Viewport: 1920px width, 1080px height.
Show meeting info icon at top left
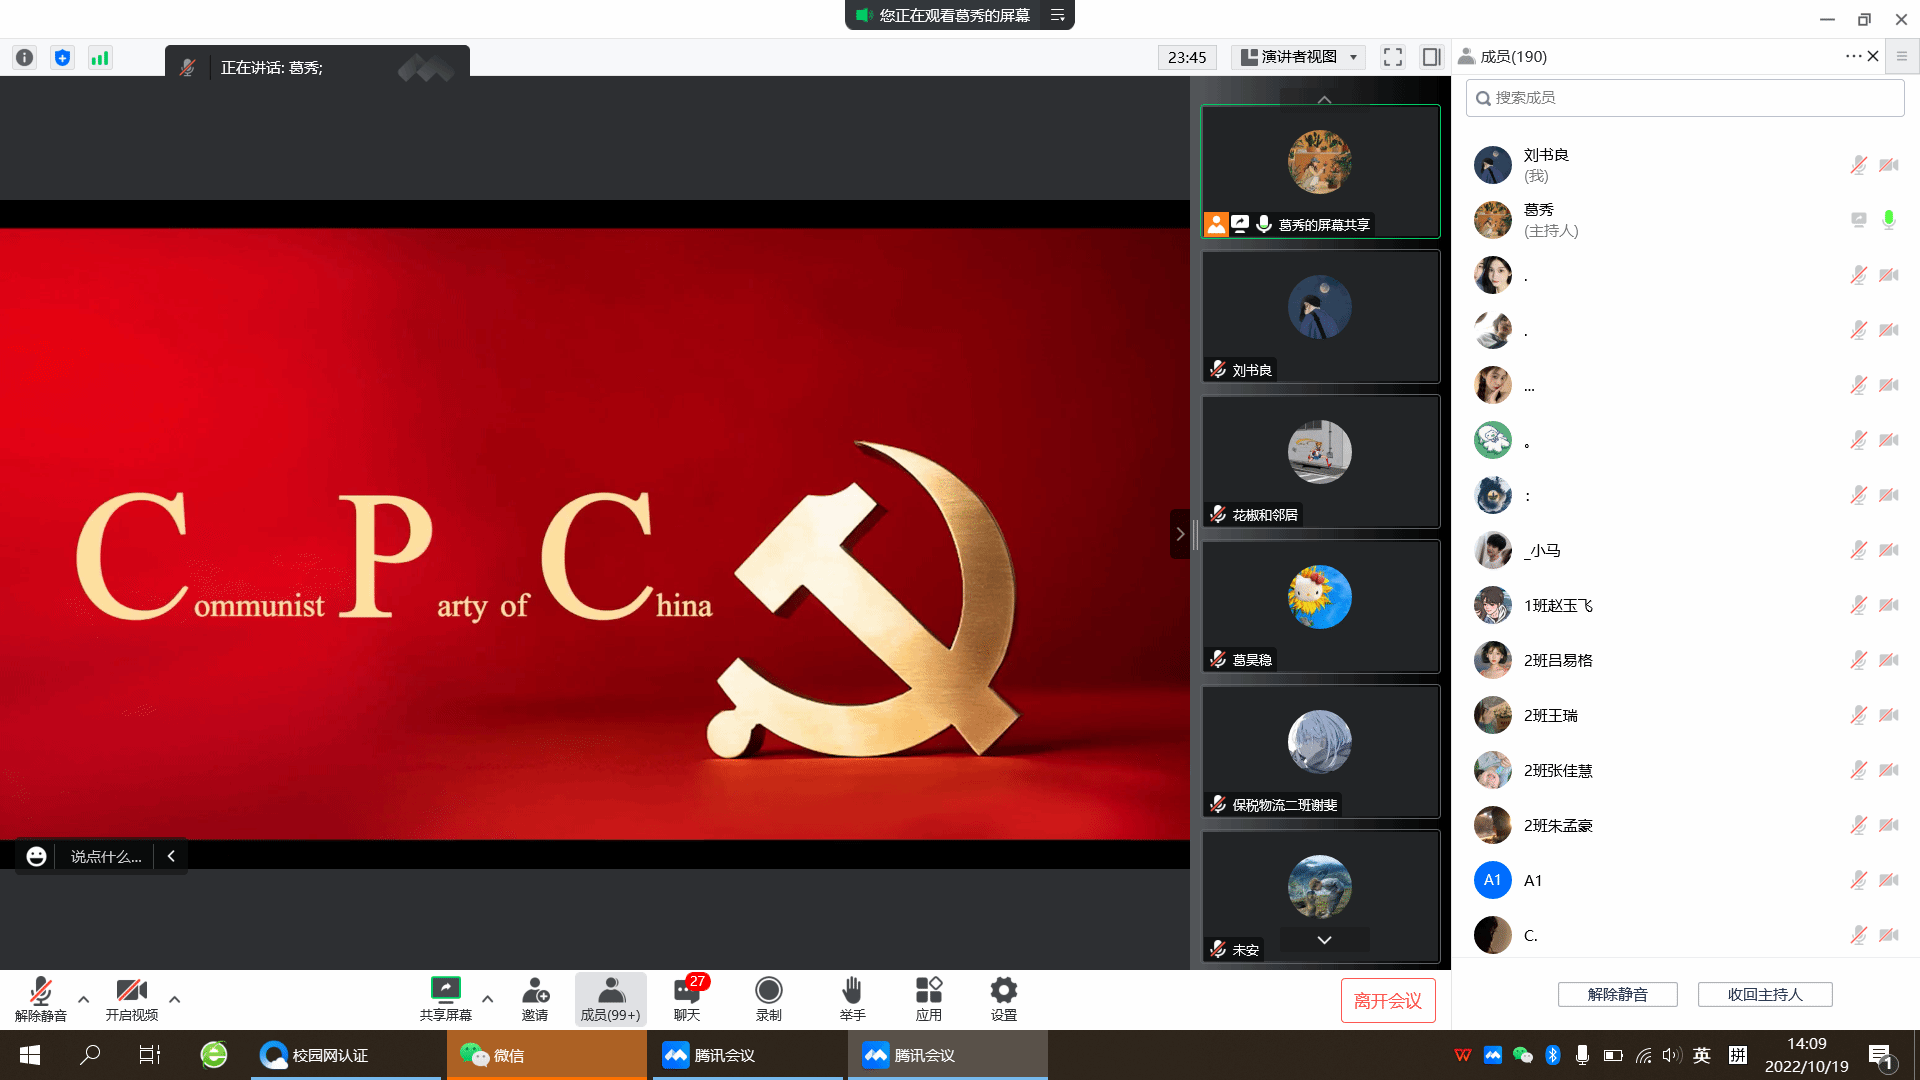(25, 57)
